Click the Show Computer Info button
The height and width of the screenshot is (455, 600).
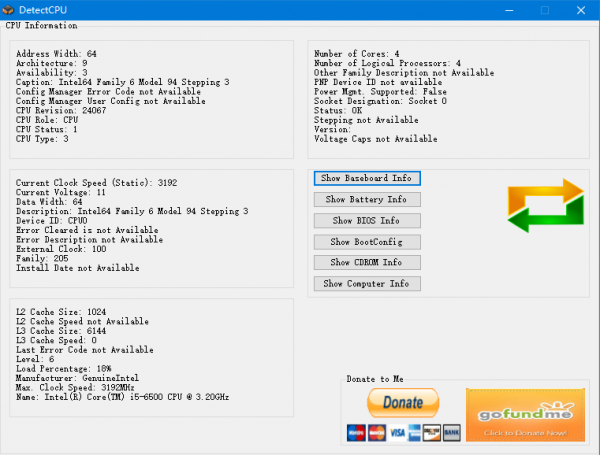[367, 284]
